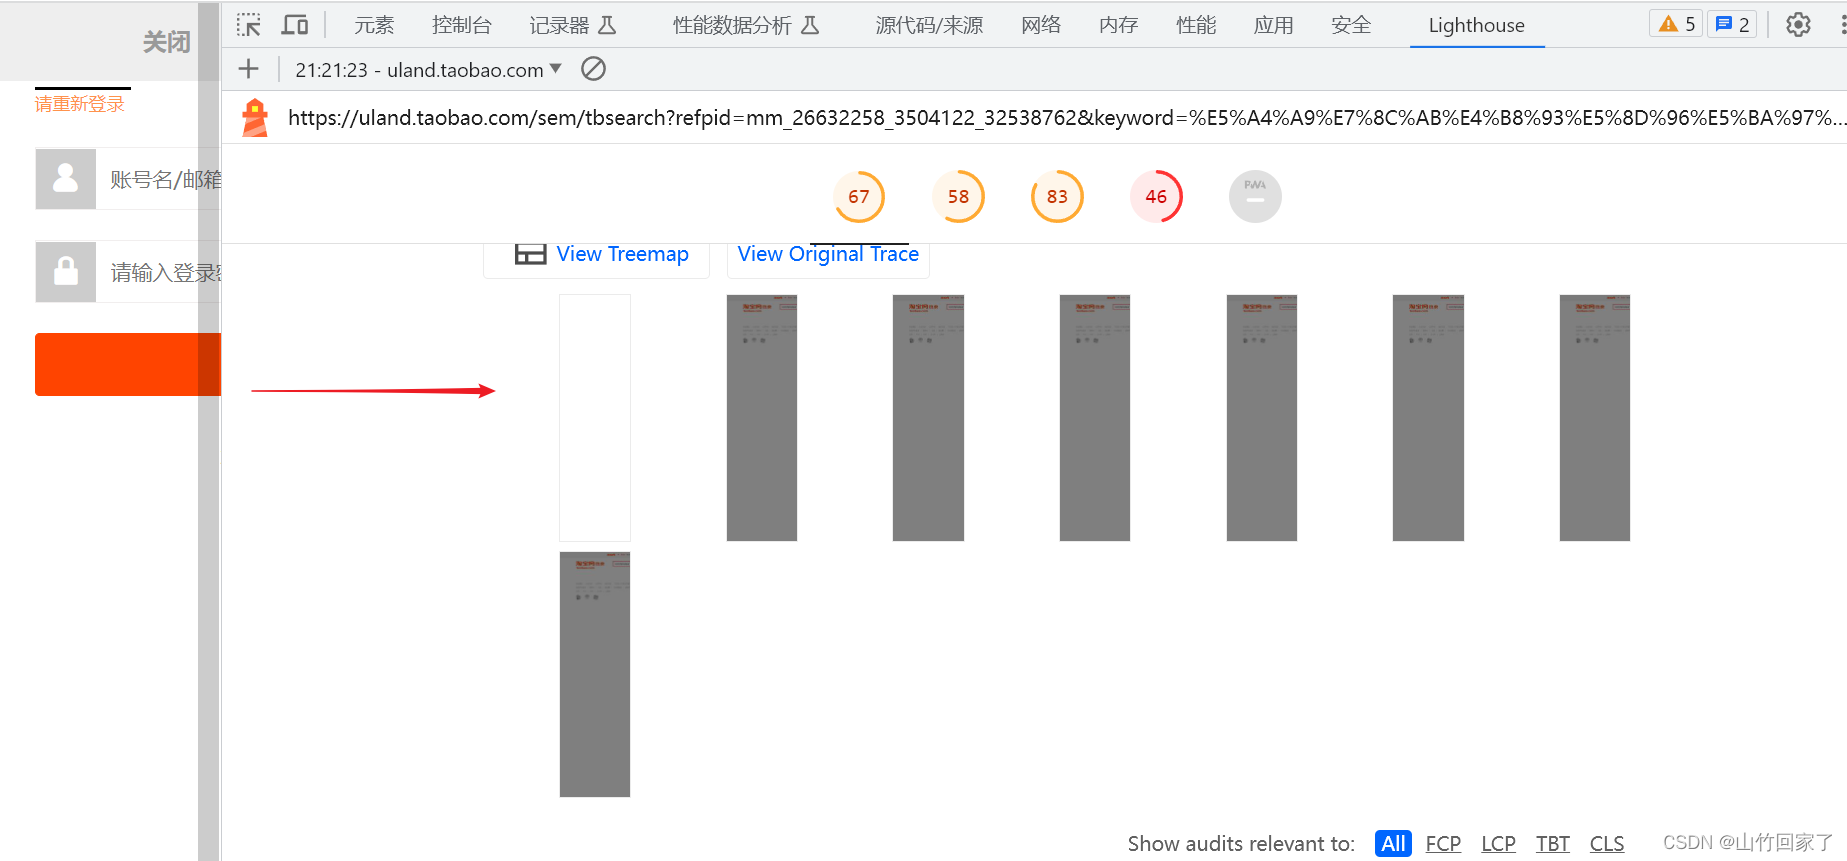Filter audits by FCP
Image resolution: width=1847 pixels, height=861 pixels.
pos(1443,843)
